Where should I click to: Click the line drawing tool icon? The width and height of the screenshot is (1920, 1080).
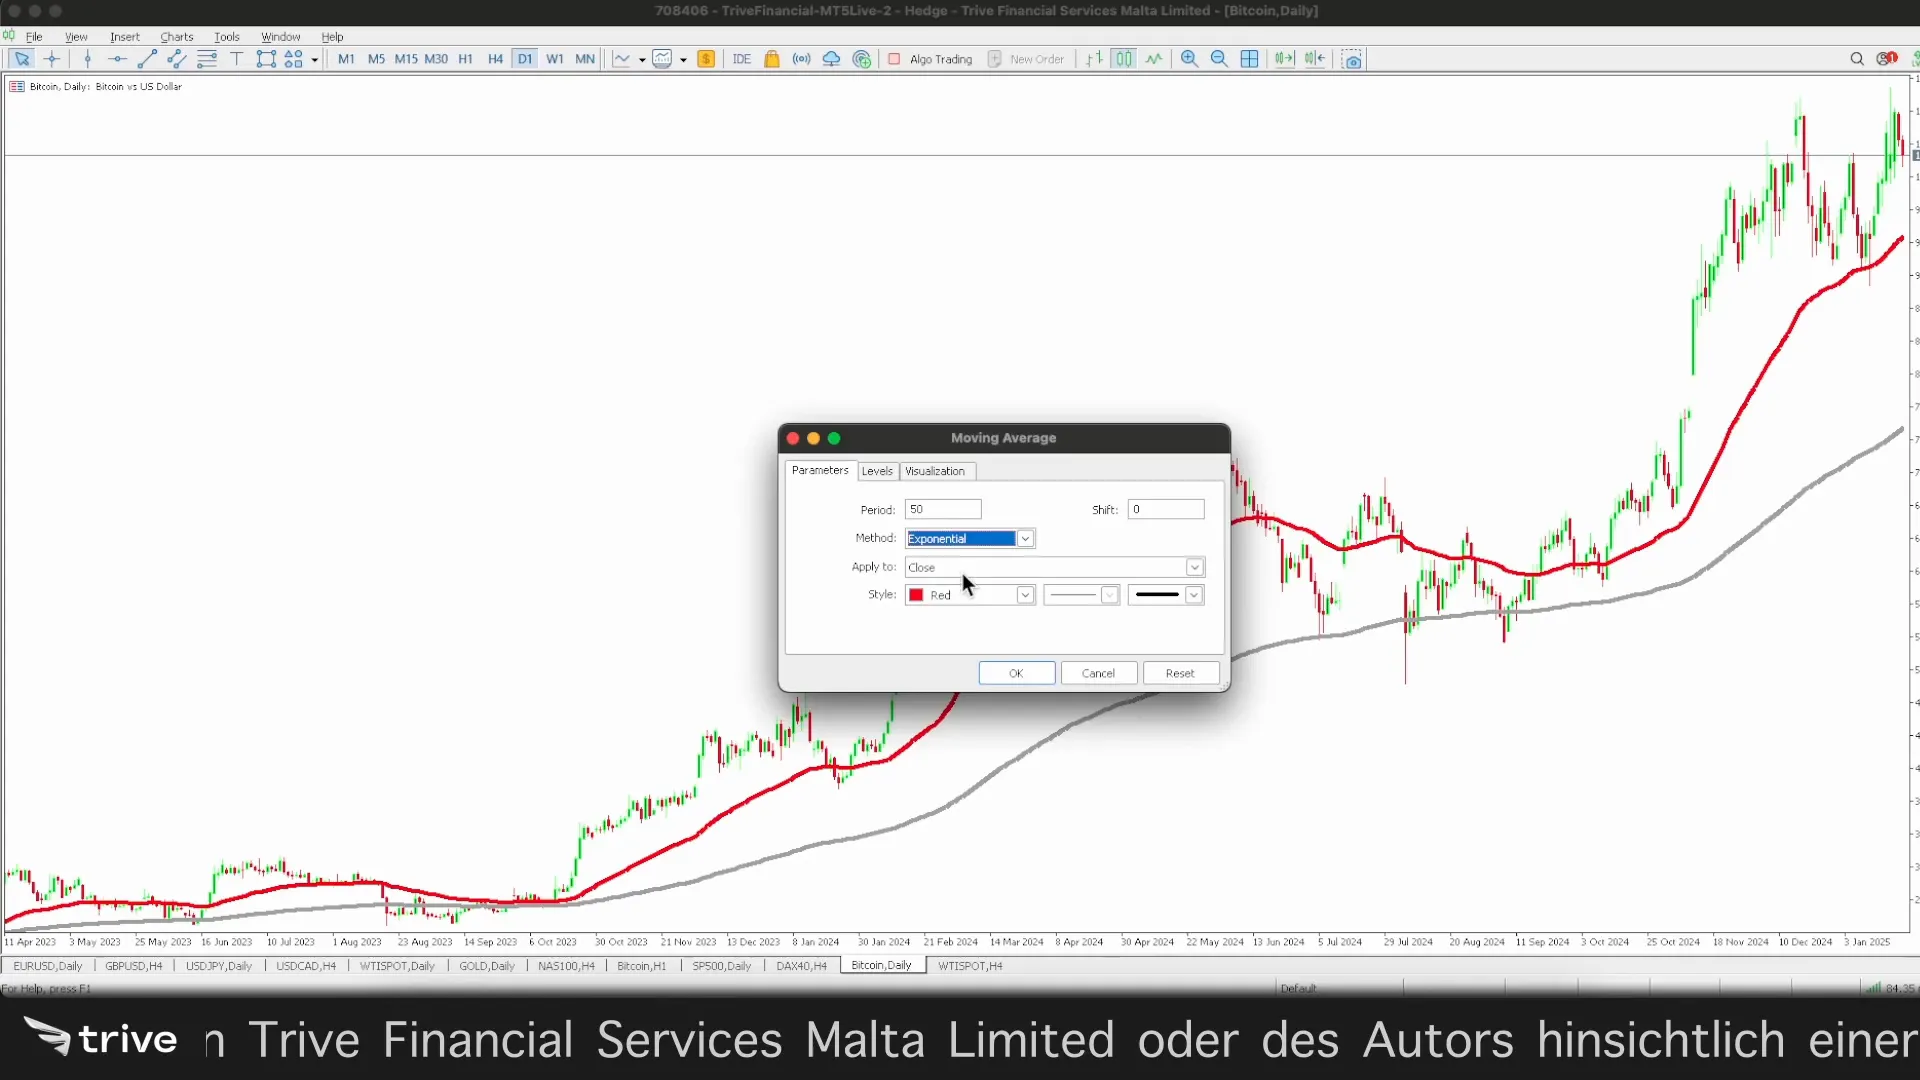click(x=149, y=59)
